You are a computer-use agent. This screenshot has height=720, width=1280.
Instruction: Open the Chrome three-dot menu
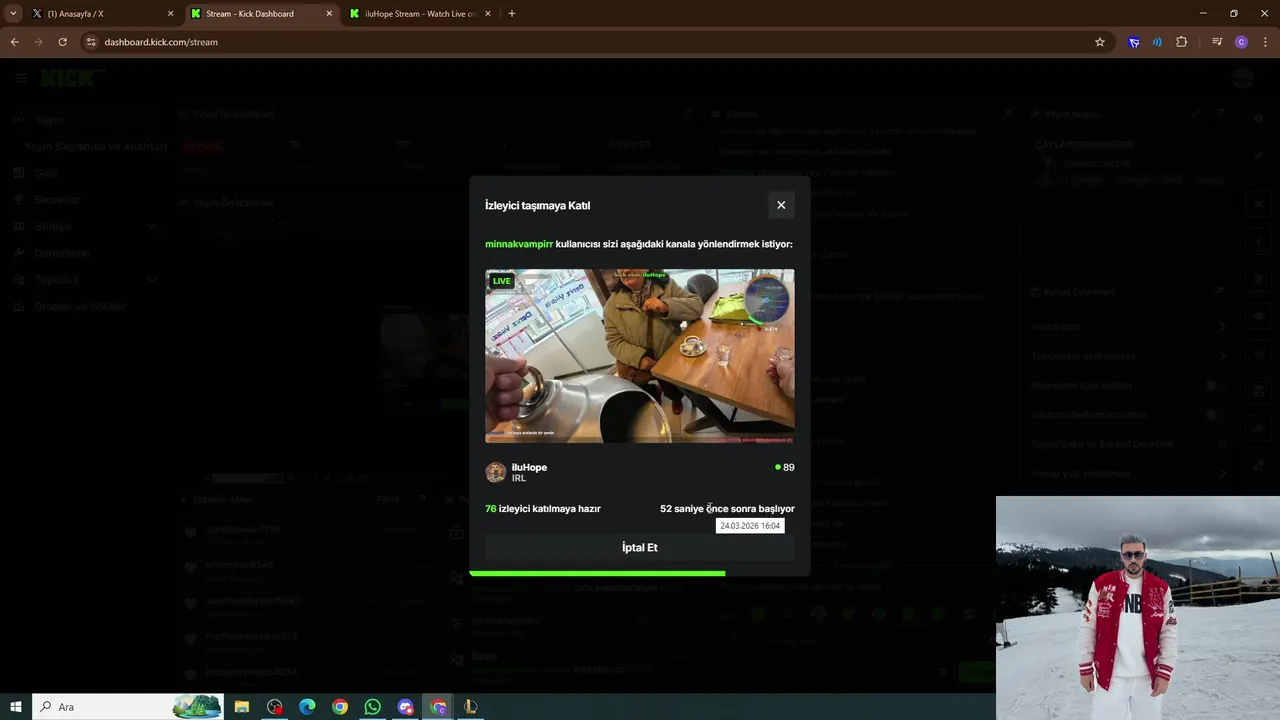(1266, 42)
